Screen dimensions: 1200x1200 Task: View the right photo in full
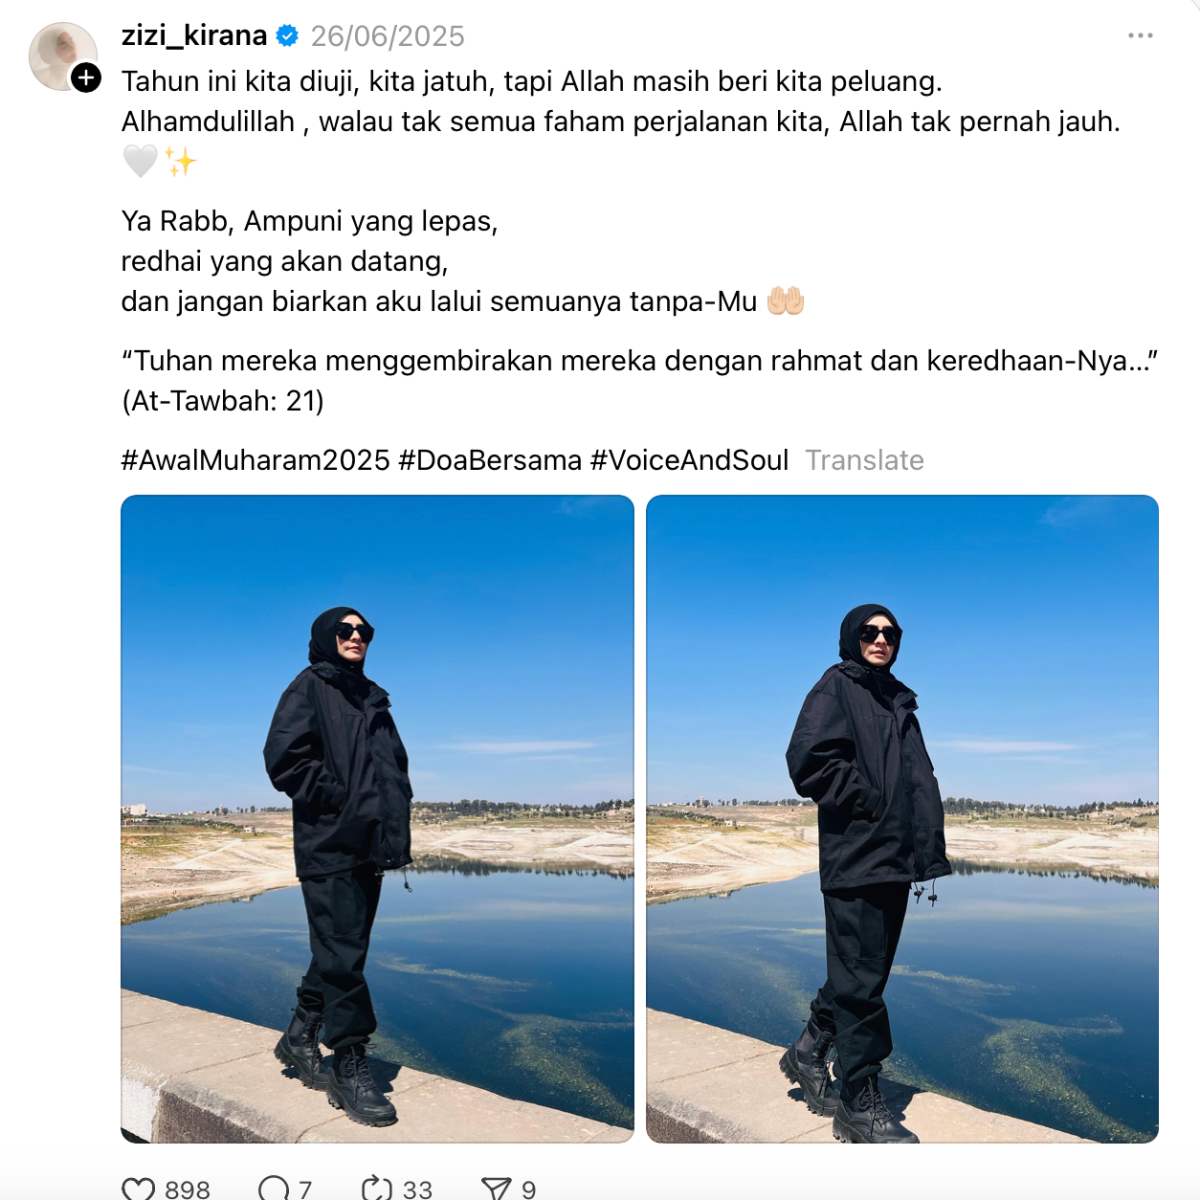[902, 819]
